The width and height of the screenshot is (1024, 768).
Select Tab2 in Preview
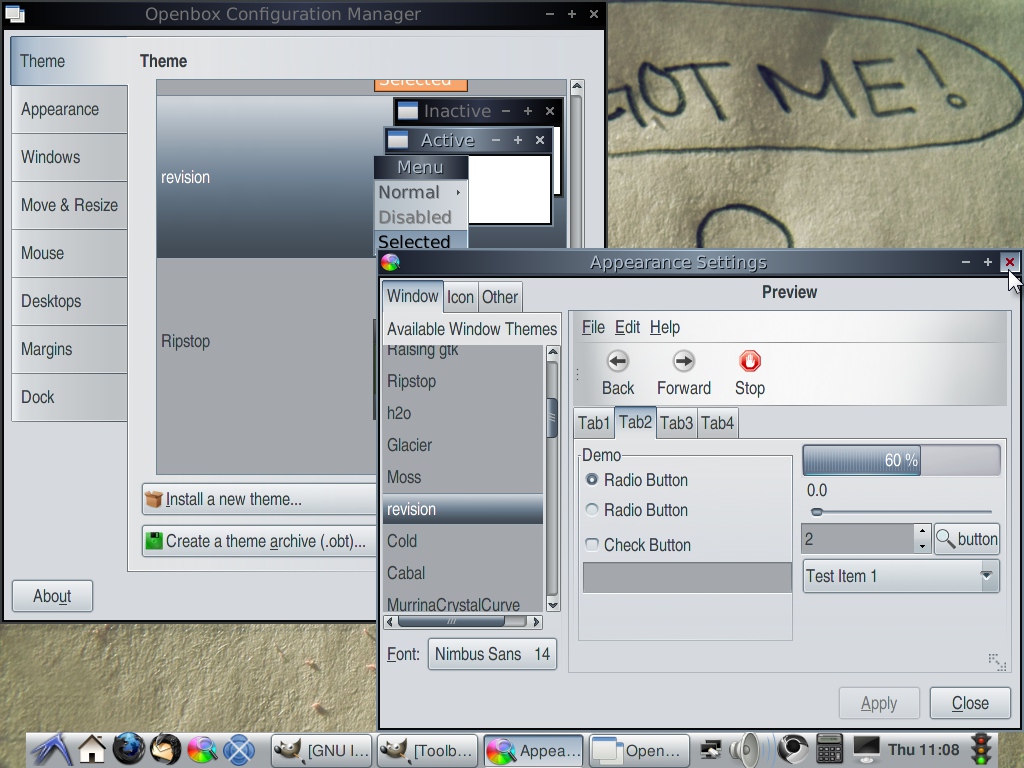[x=635, y=422]
